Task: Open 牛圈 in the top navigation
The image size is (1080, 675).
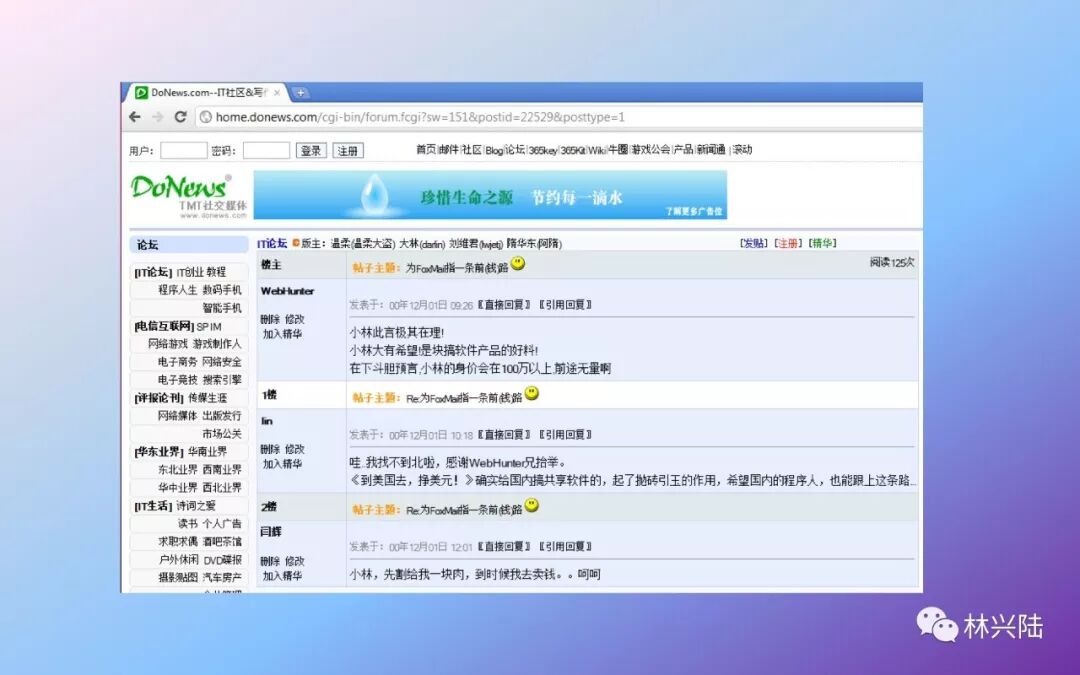Action: 619,149
